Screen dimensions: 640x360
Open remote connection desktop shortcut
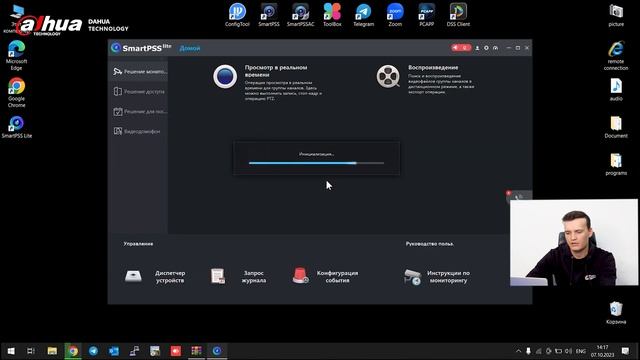pos(616,56)
